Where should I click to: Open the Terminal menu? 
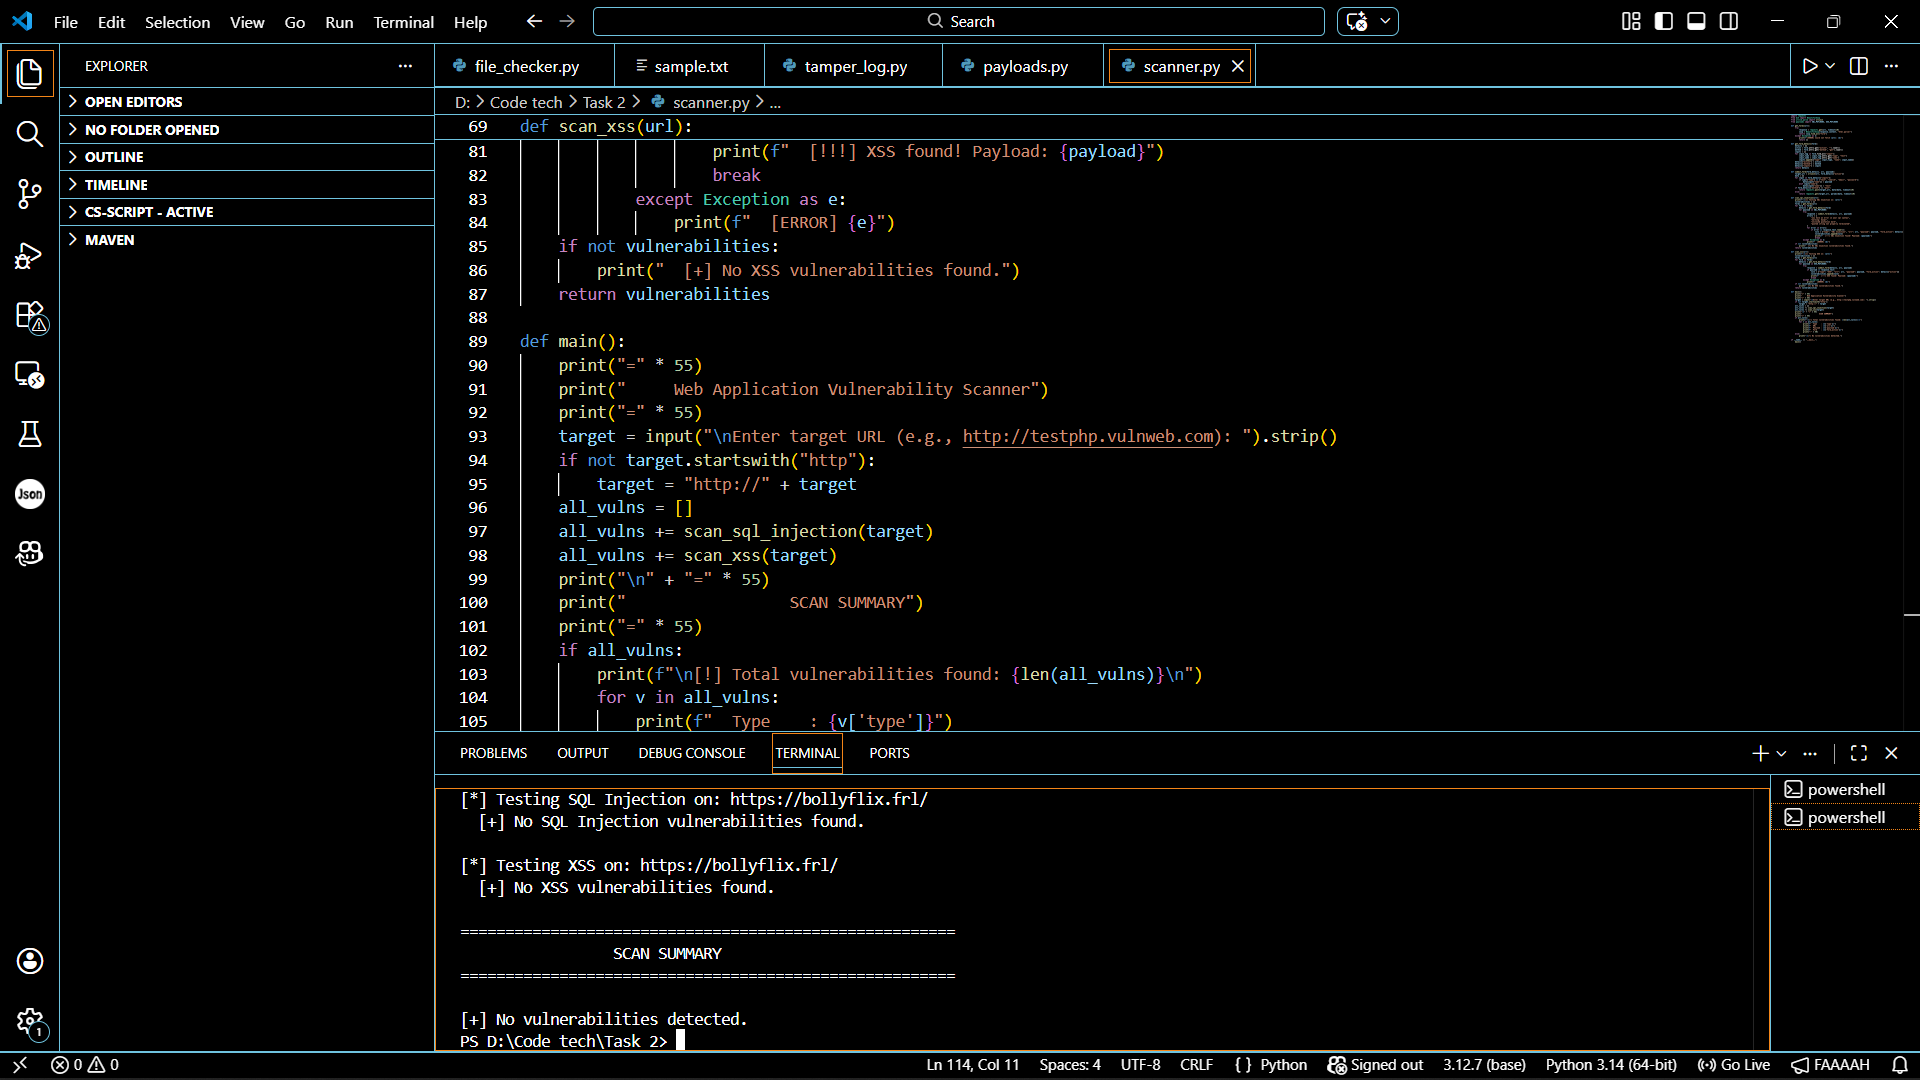point(403,22)
